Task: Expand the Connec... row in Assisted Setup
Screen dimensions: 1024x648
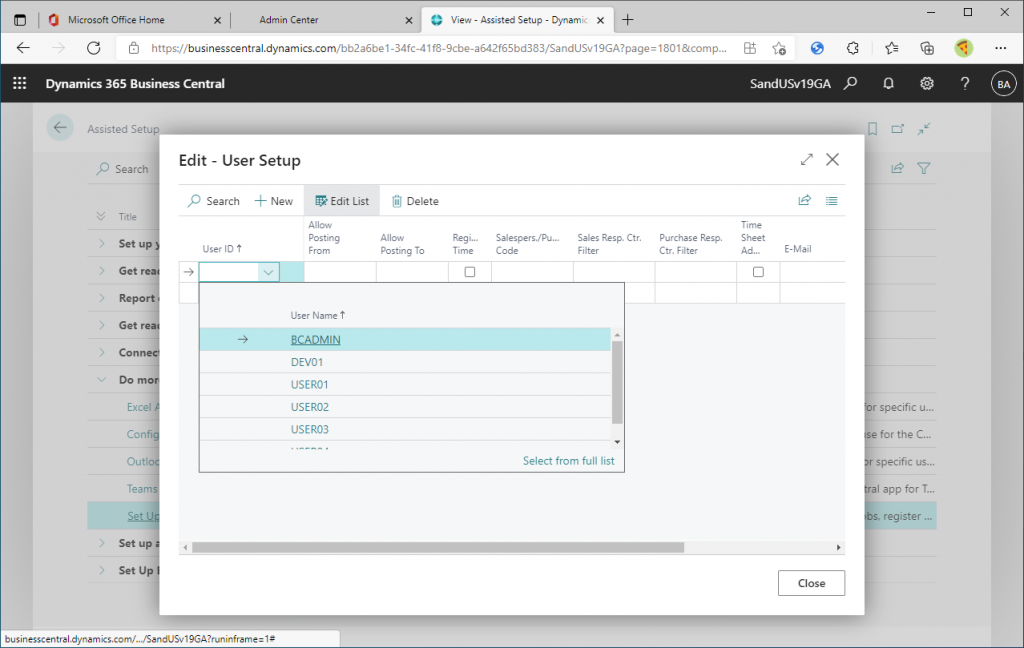Action: click(102, 352)
